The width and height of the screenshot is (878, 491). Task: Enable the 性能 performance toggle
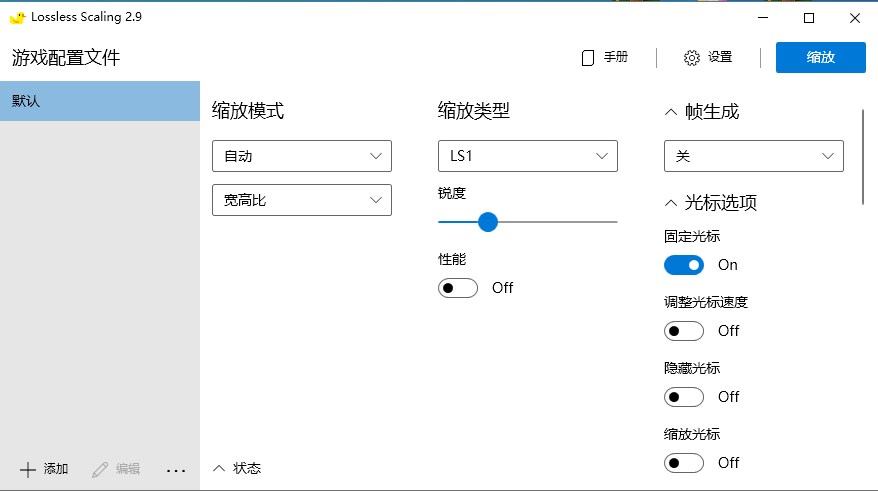click(458, 288)
